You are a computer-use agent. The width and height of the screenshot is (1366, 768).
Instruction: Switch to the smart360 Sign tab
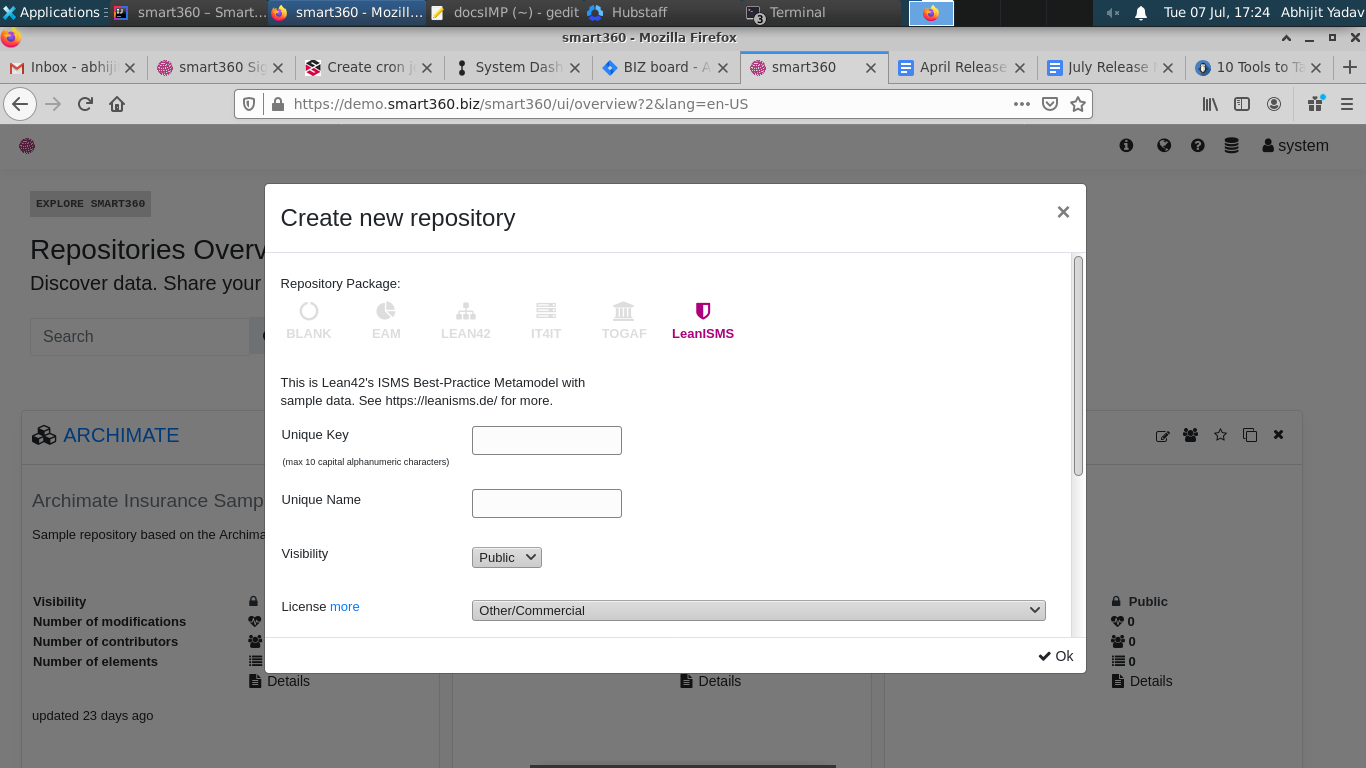[x=222, y=67]
